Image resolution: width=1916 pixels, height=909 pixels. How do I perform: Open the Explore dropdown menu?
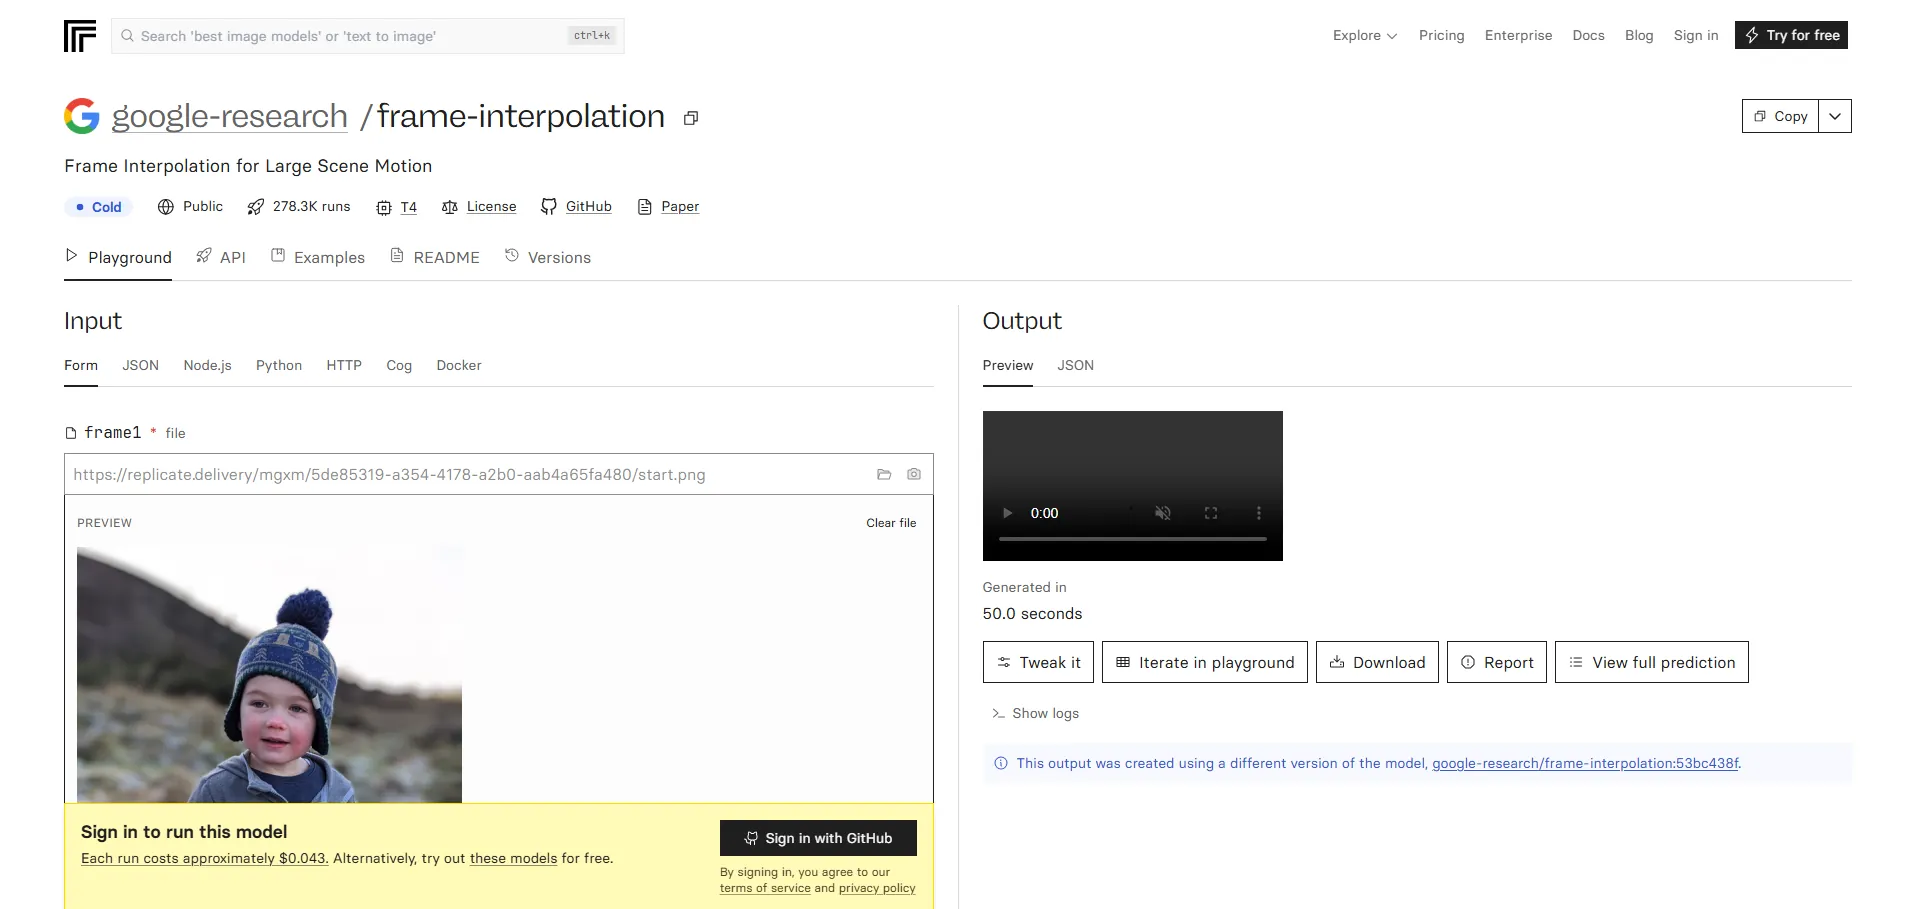(x=1364, y=36)
